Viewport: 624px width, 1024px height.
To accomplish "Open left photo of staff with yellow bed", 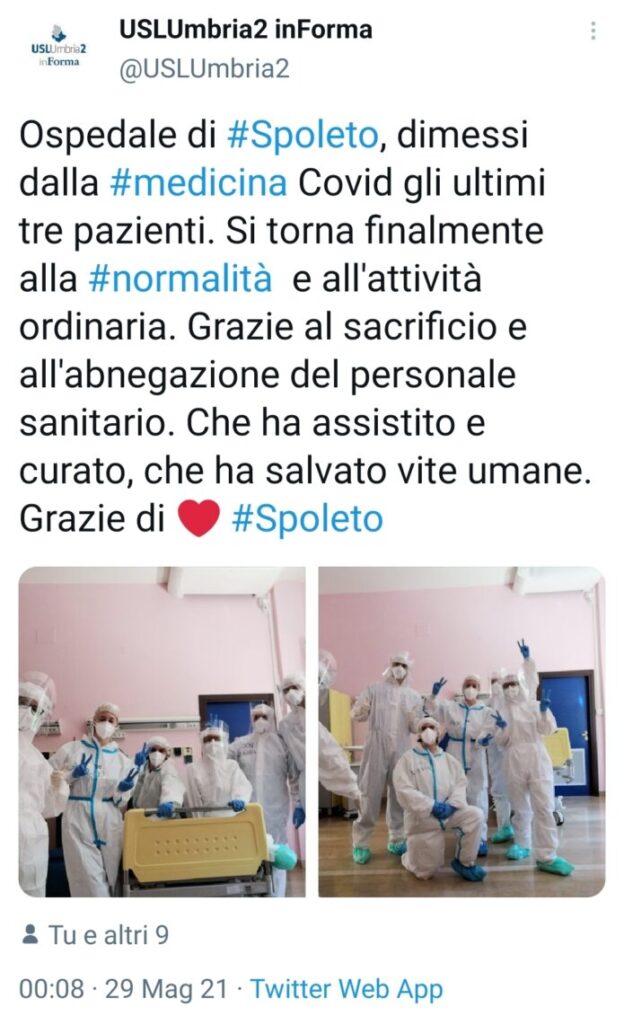I will 162,731.
